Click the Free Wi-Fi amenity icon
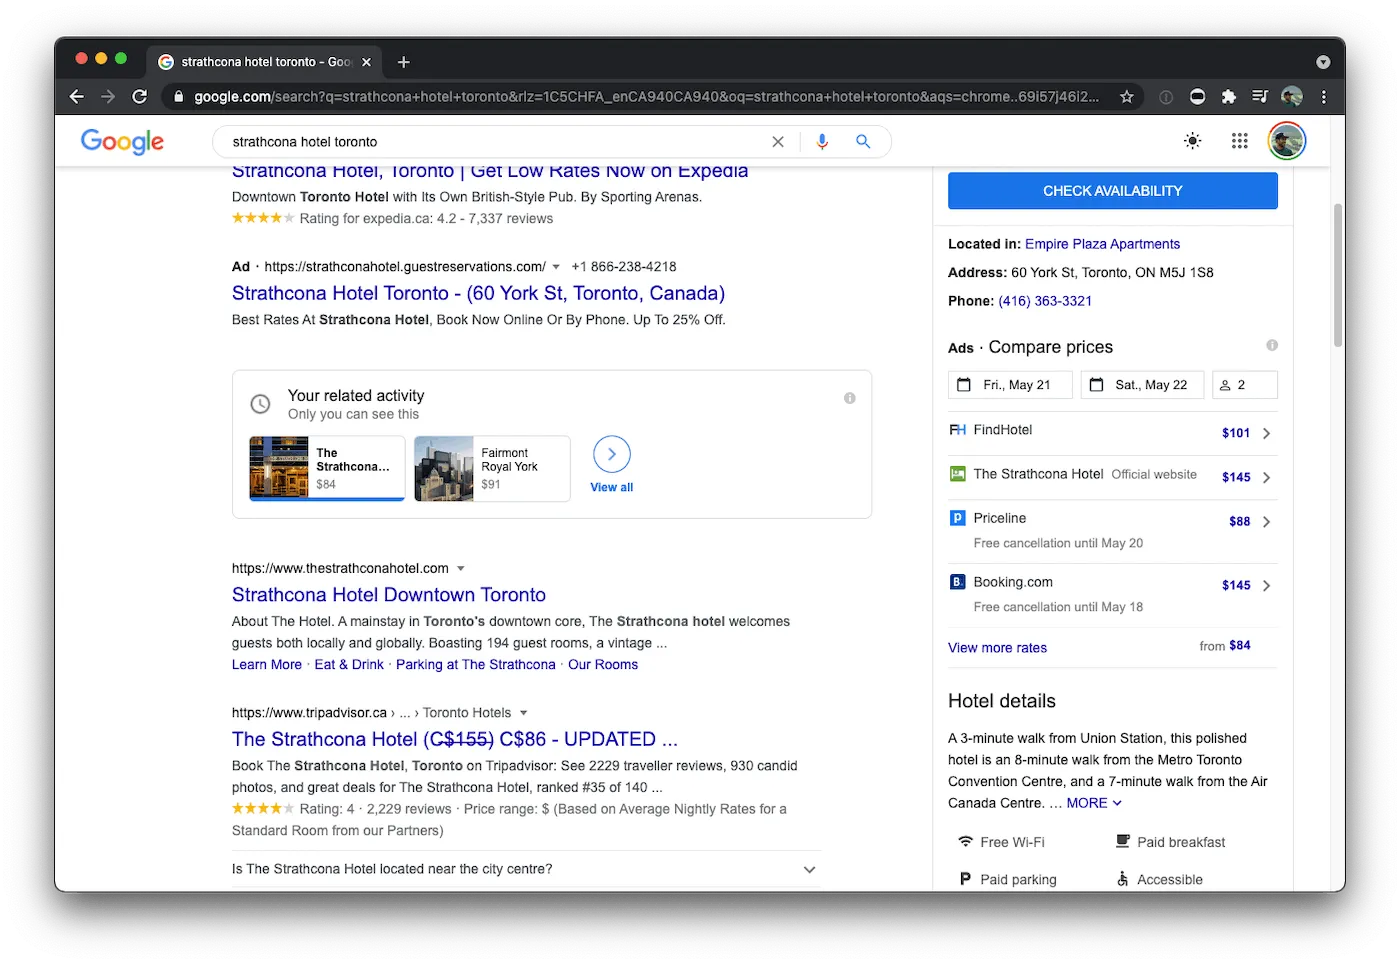This screenshot has width=1400, height=964. pyautogui.click(x=965, y=842)
